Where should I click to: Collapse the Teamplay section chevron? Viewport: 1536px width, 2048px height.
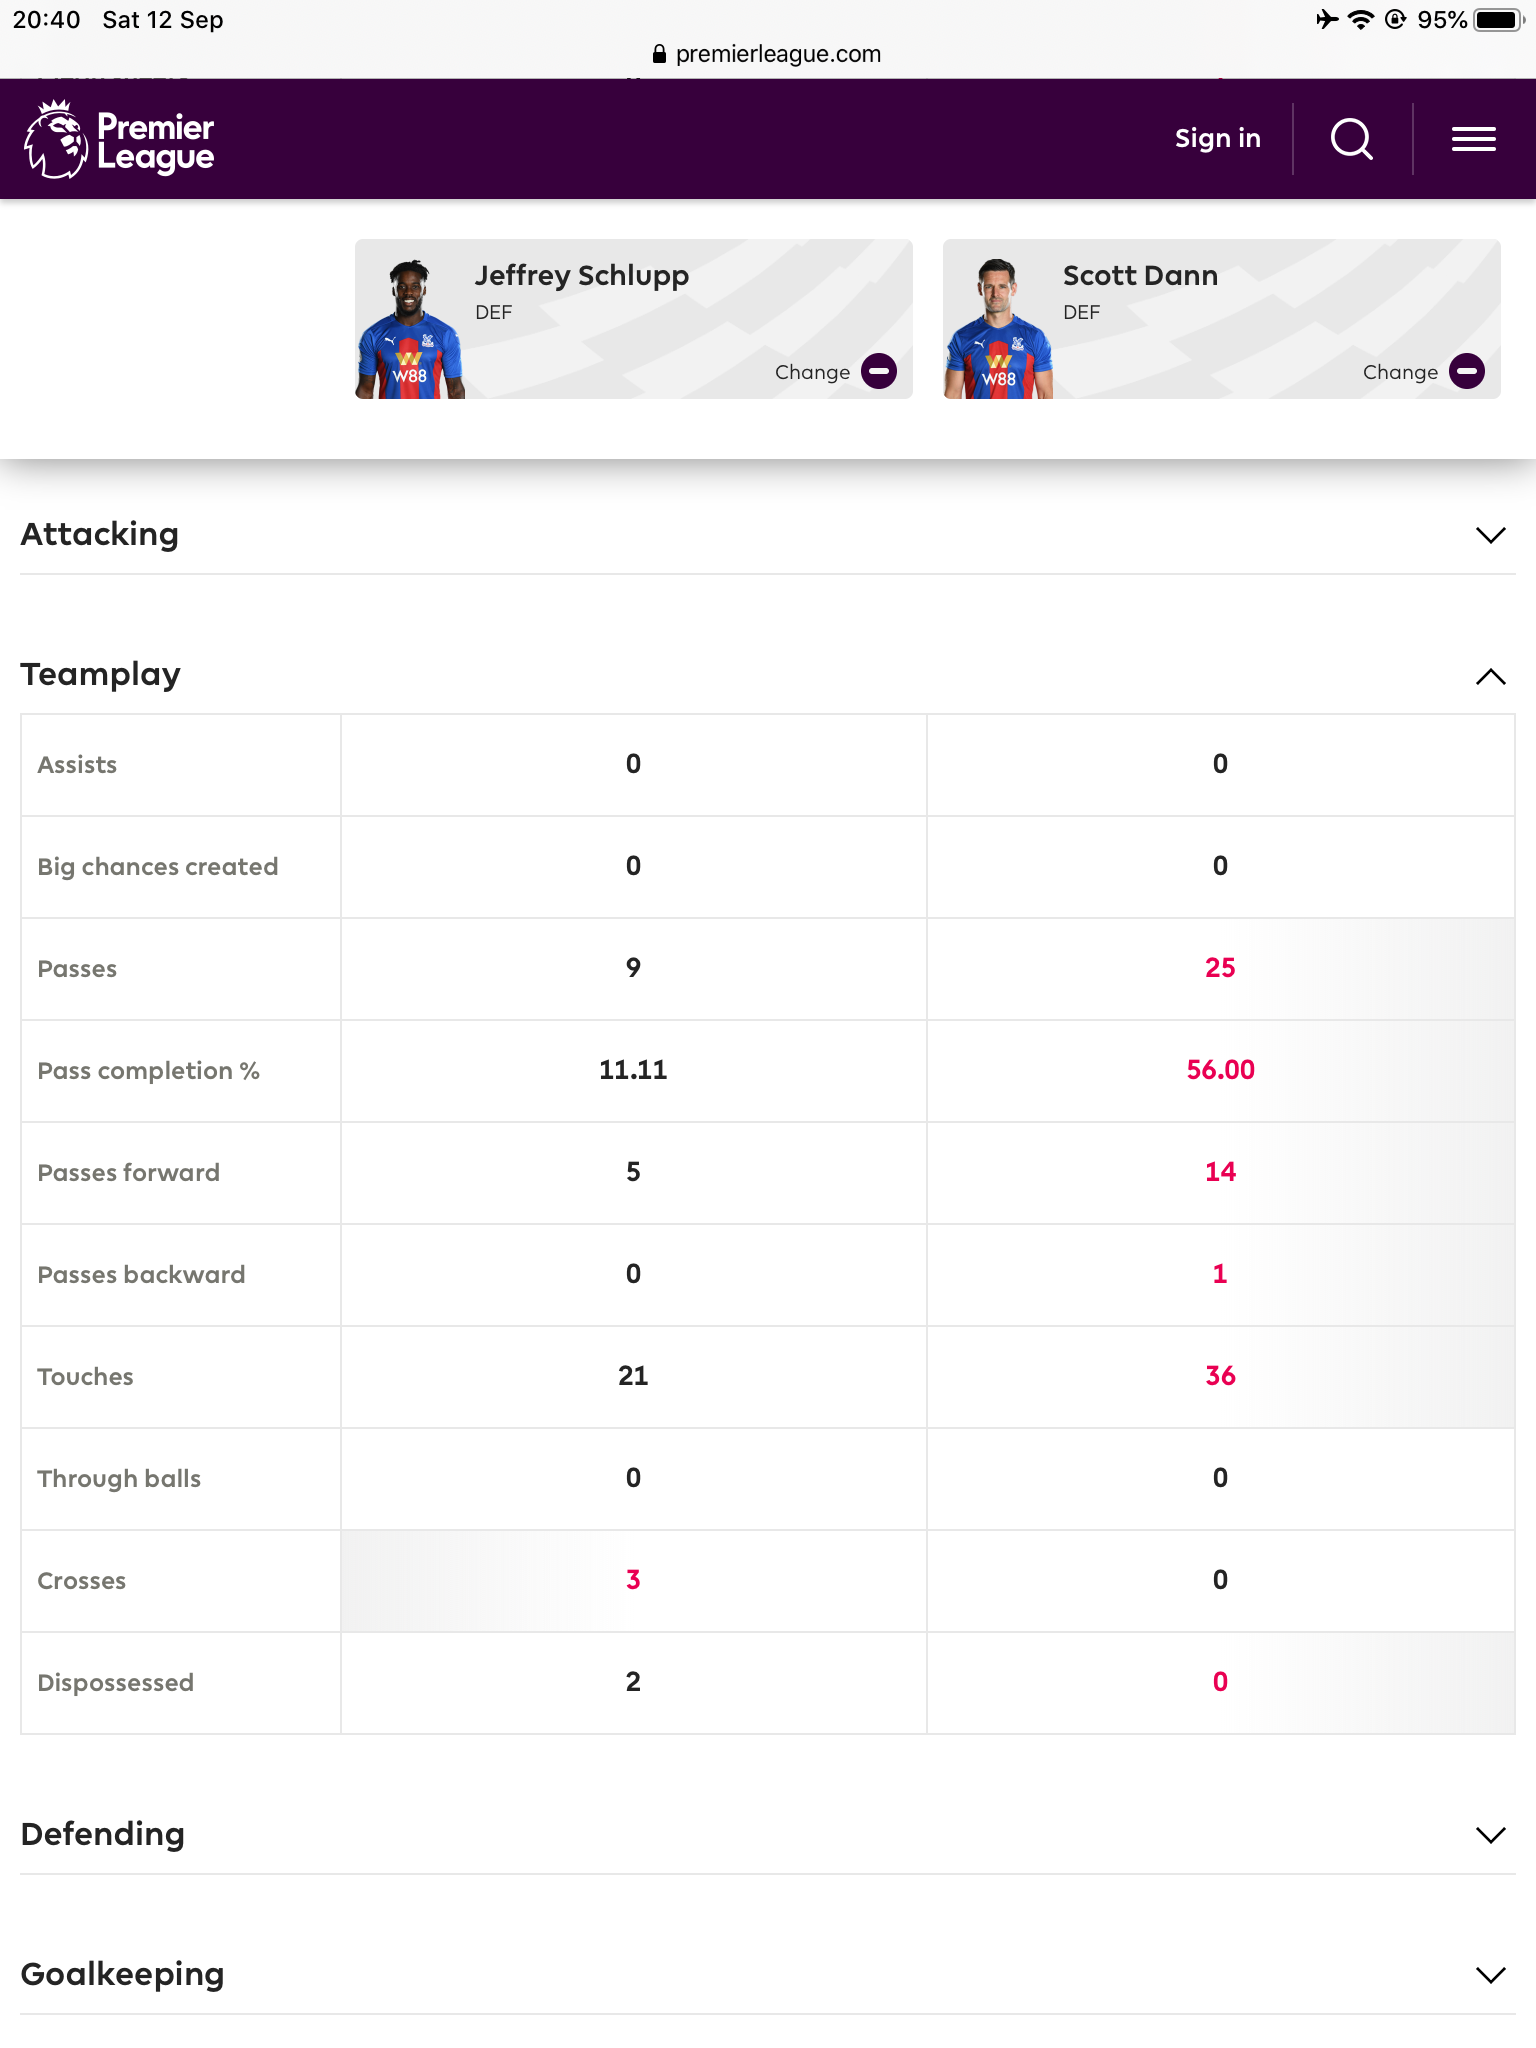pyautogui.click(x=1490, y=677)
